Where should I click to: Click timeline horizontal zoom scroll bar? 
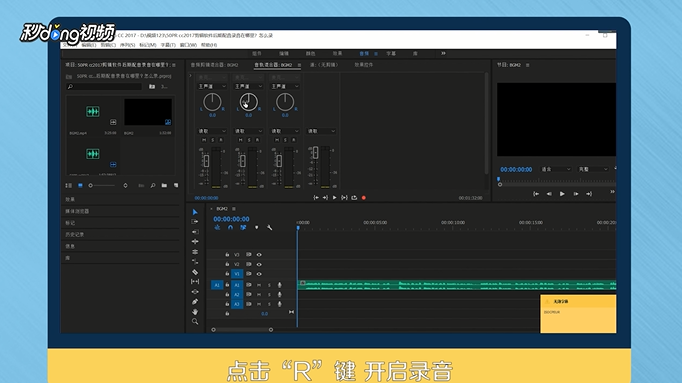[x=242, y=330]
